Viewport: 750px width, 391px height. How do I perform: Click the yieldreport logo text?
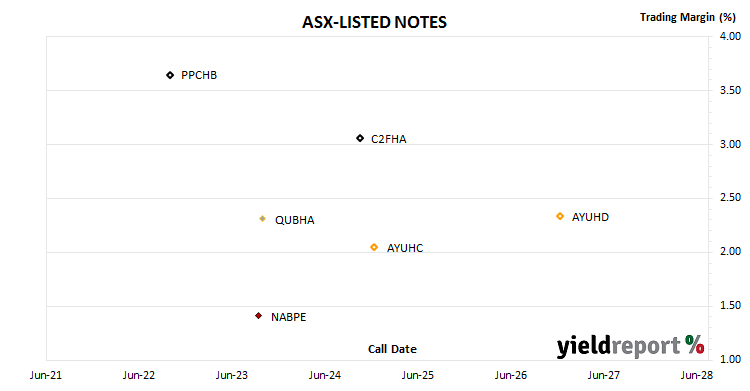pyautogui.click(x=618, y=346)
